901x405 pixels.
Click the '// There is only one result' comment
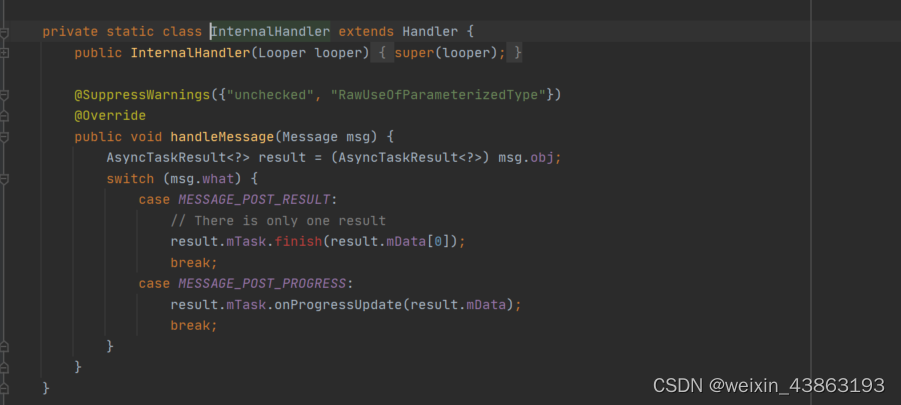(x=278, y=221)
